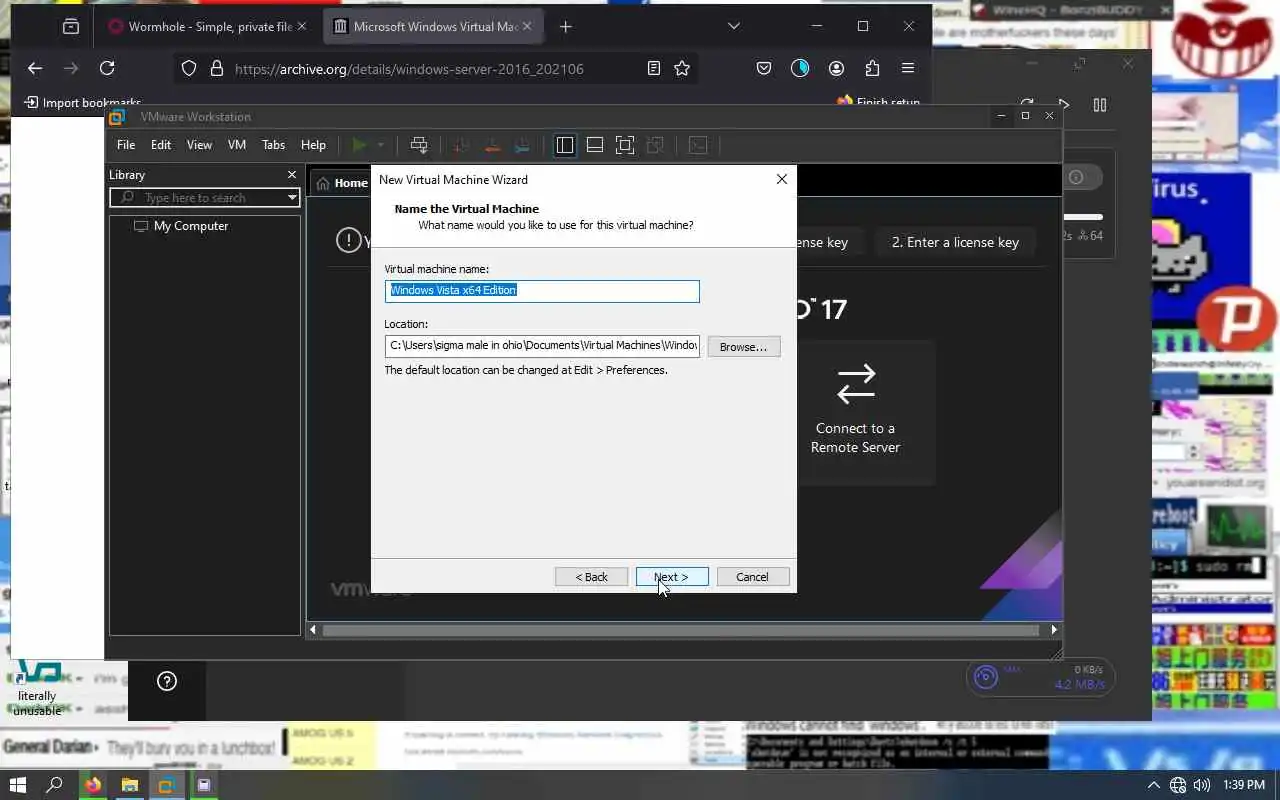Click Send Ctrl+Alt+Del toolbar icon

419,145
